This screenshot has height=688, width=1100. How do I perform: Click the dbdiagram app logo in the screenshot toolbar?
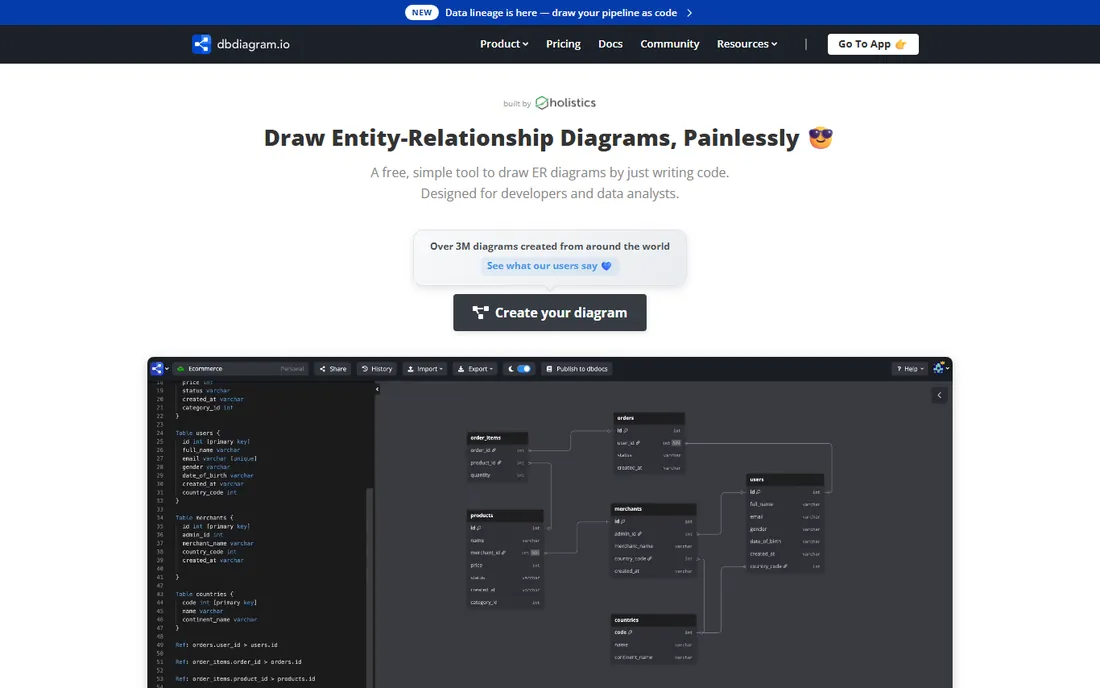157,369
